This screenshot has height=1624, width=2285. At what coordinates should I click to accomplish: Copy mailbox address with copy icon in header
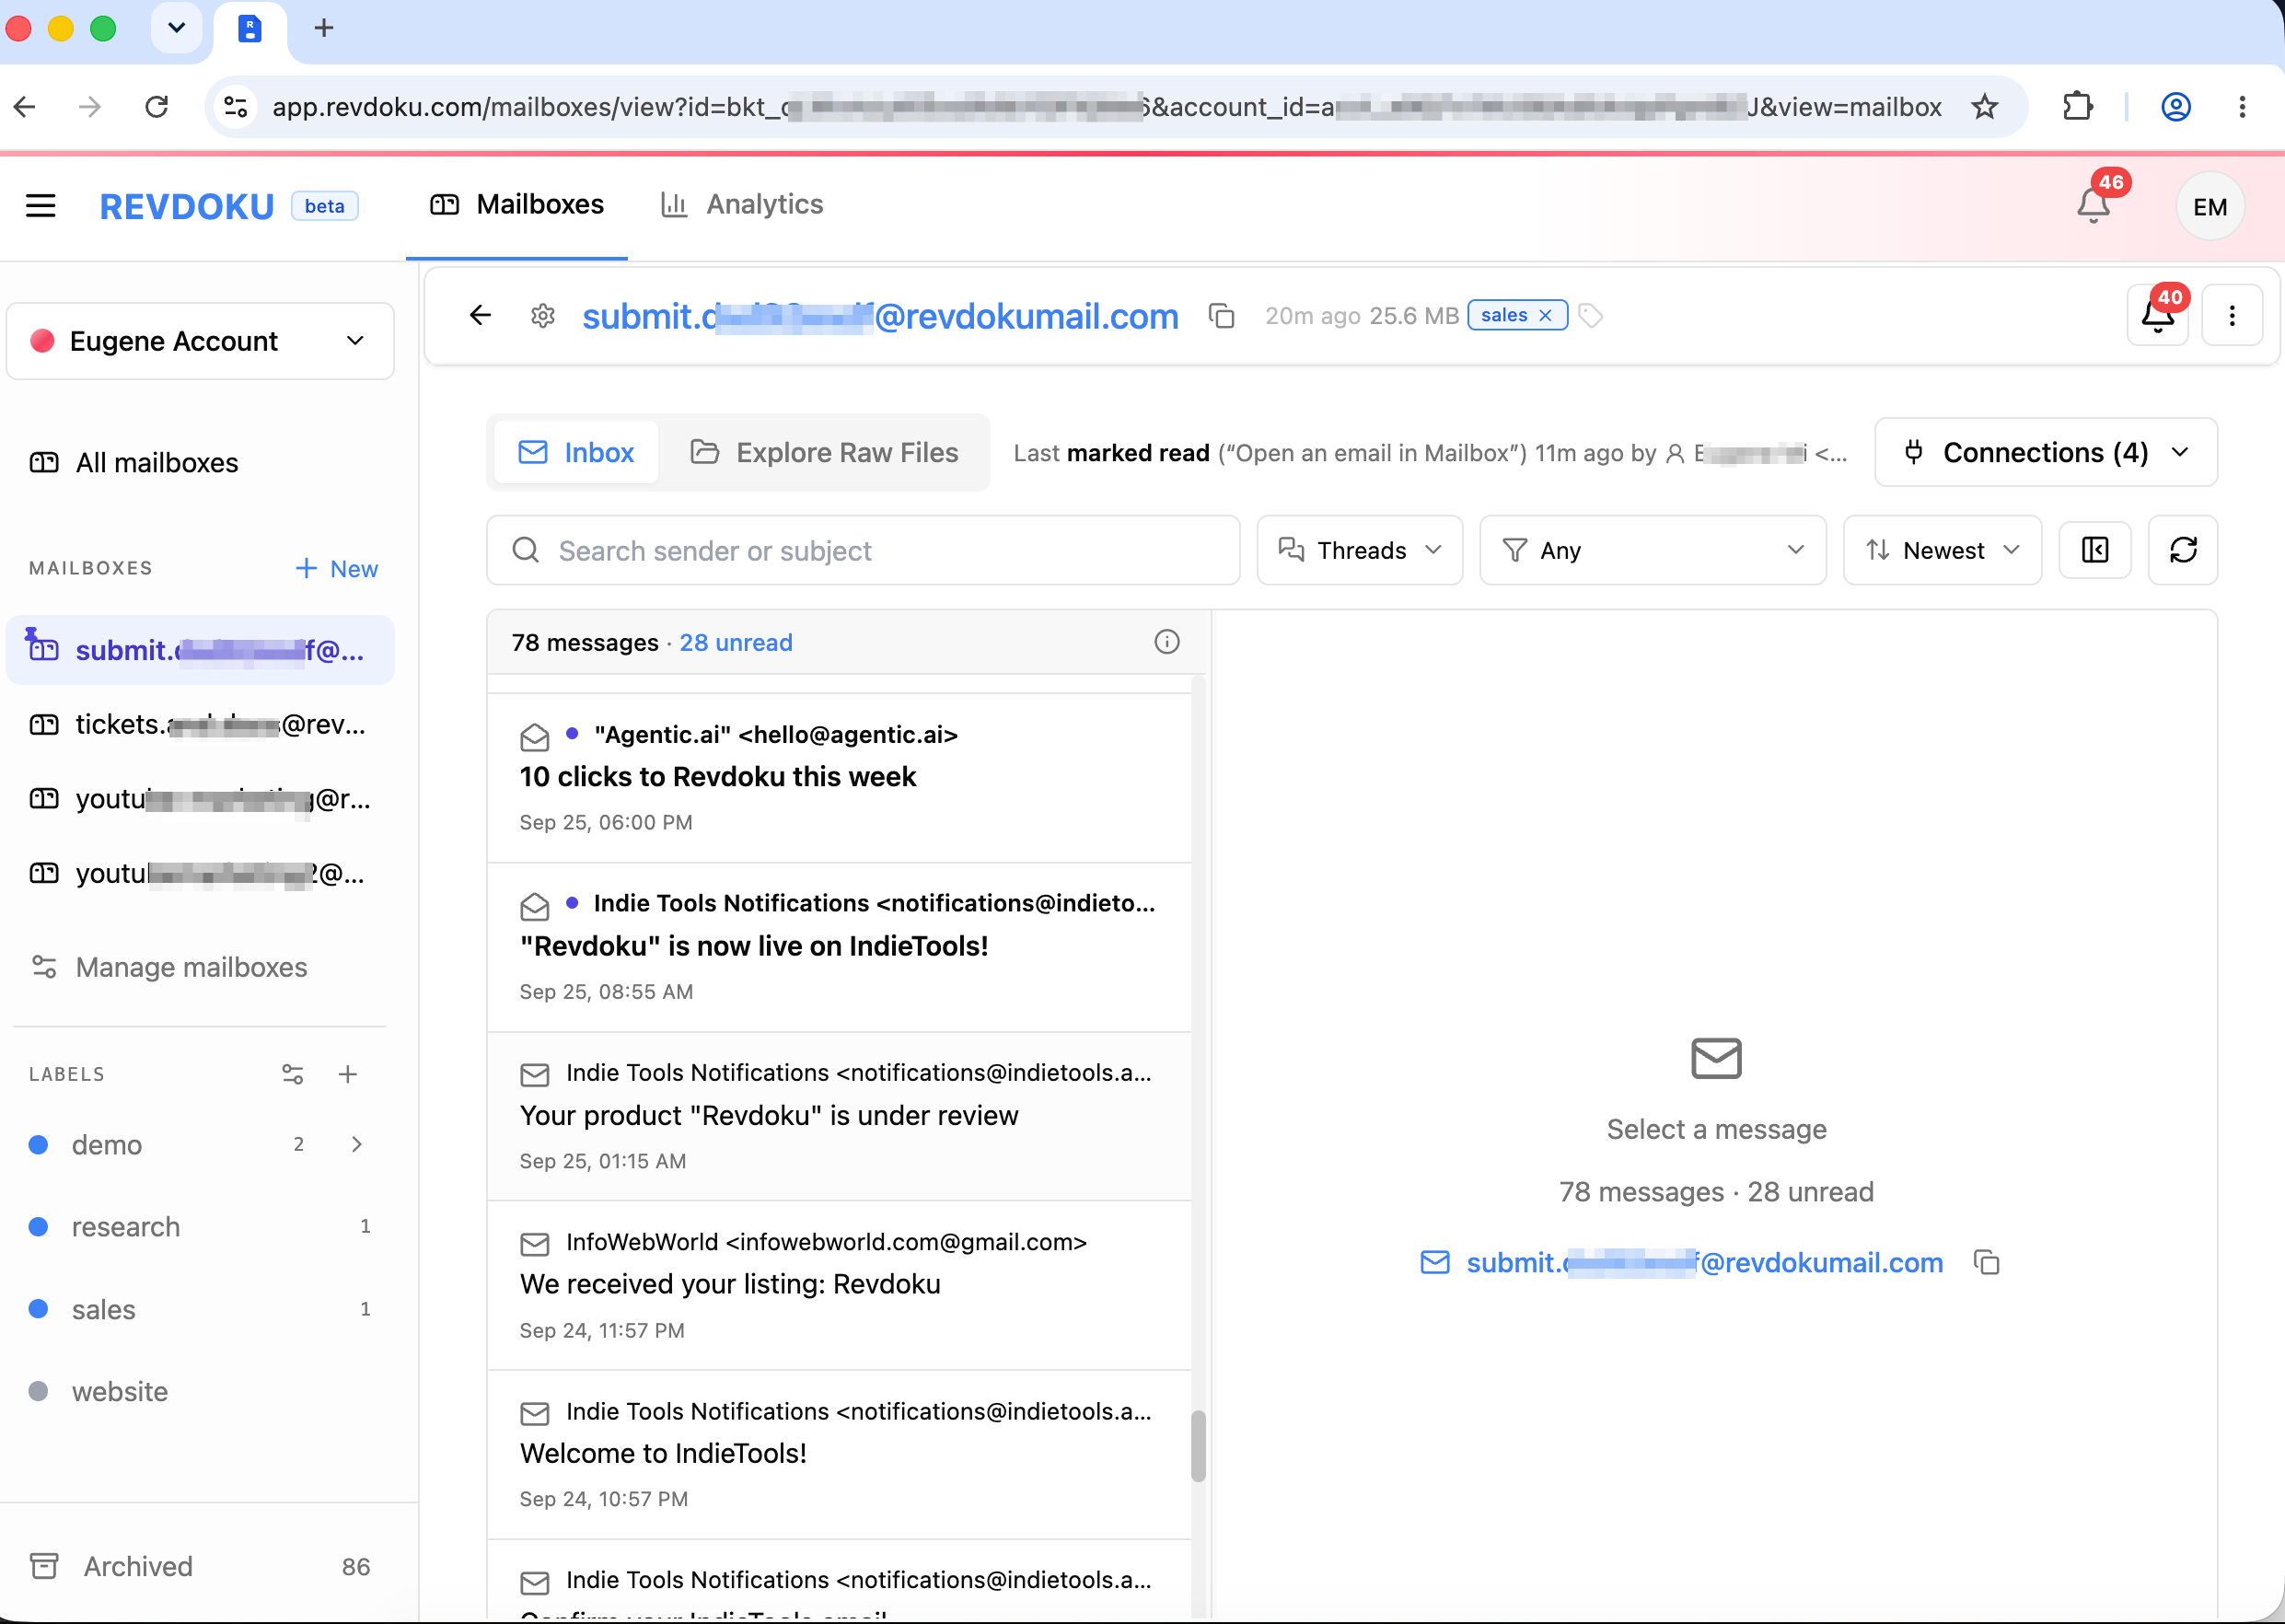pyautogui.click(x=1221, y=316)
